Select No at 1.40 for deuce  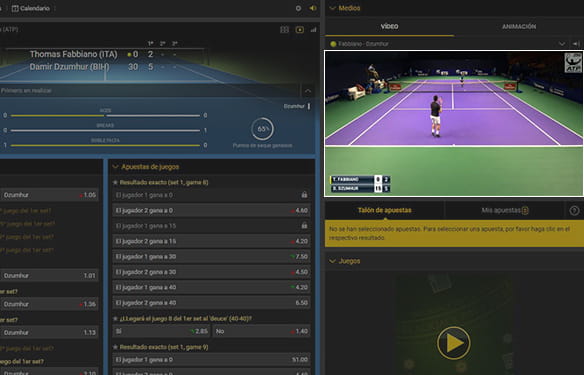[262, 331]
